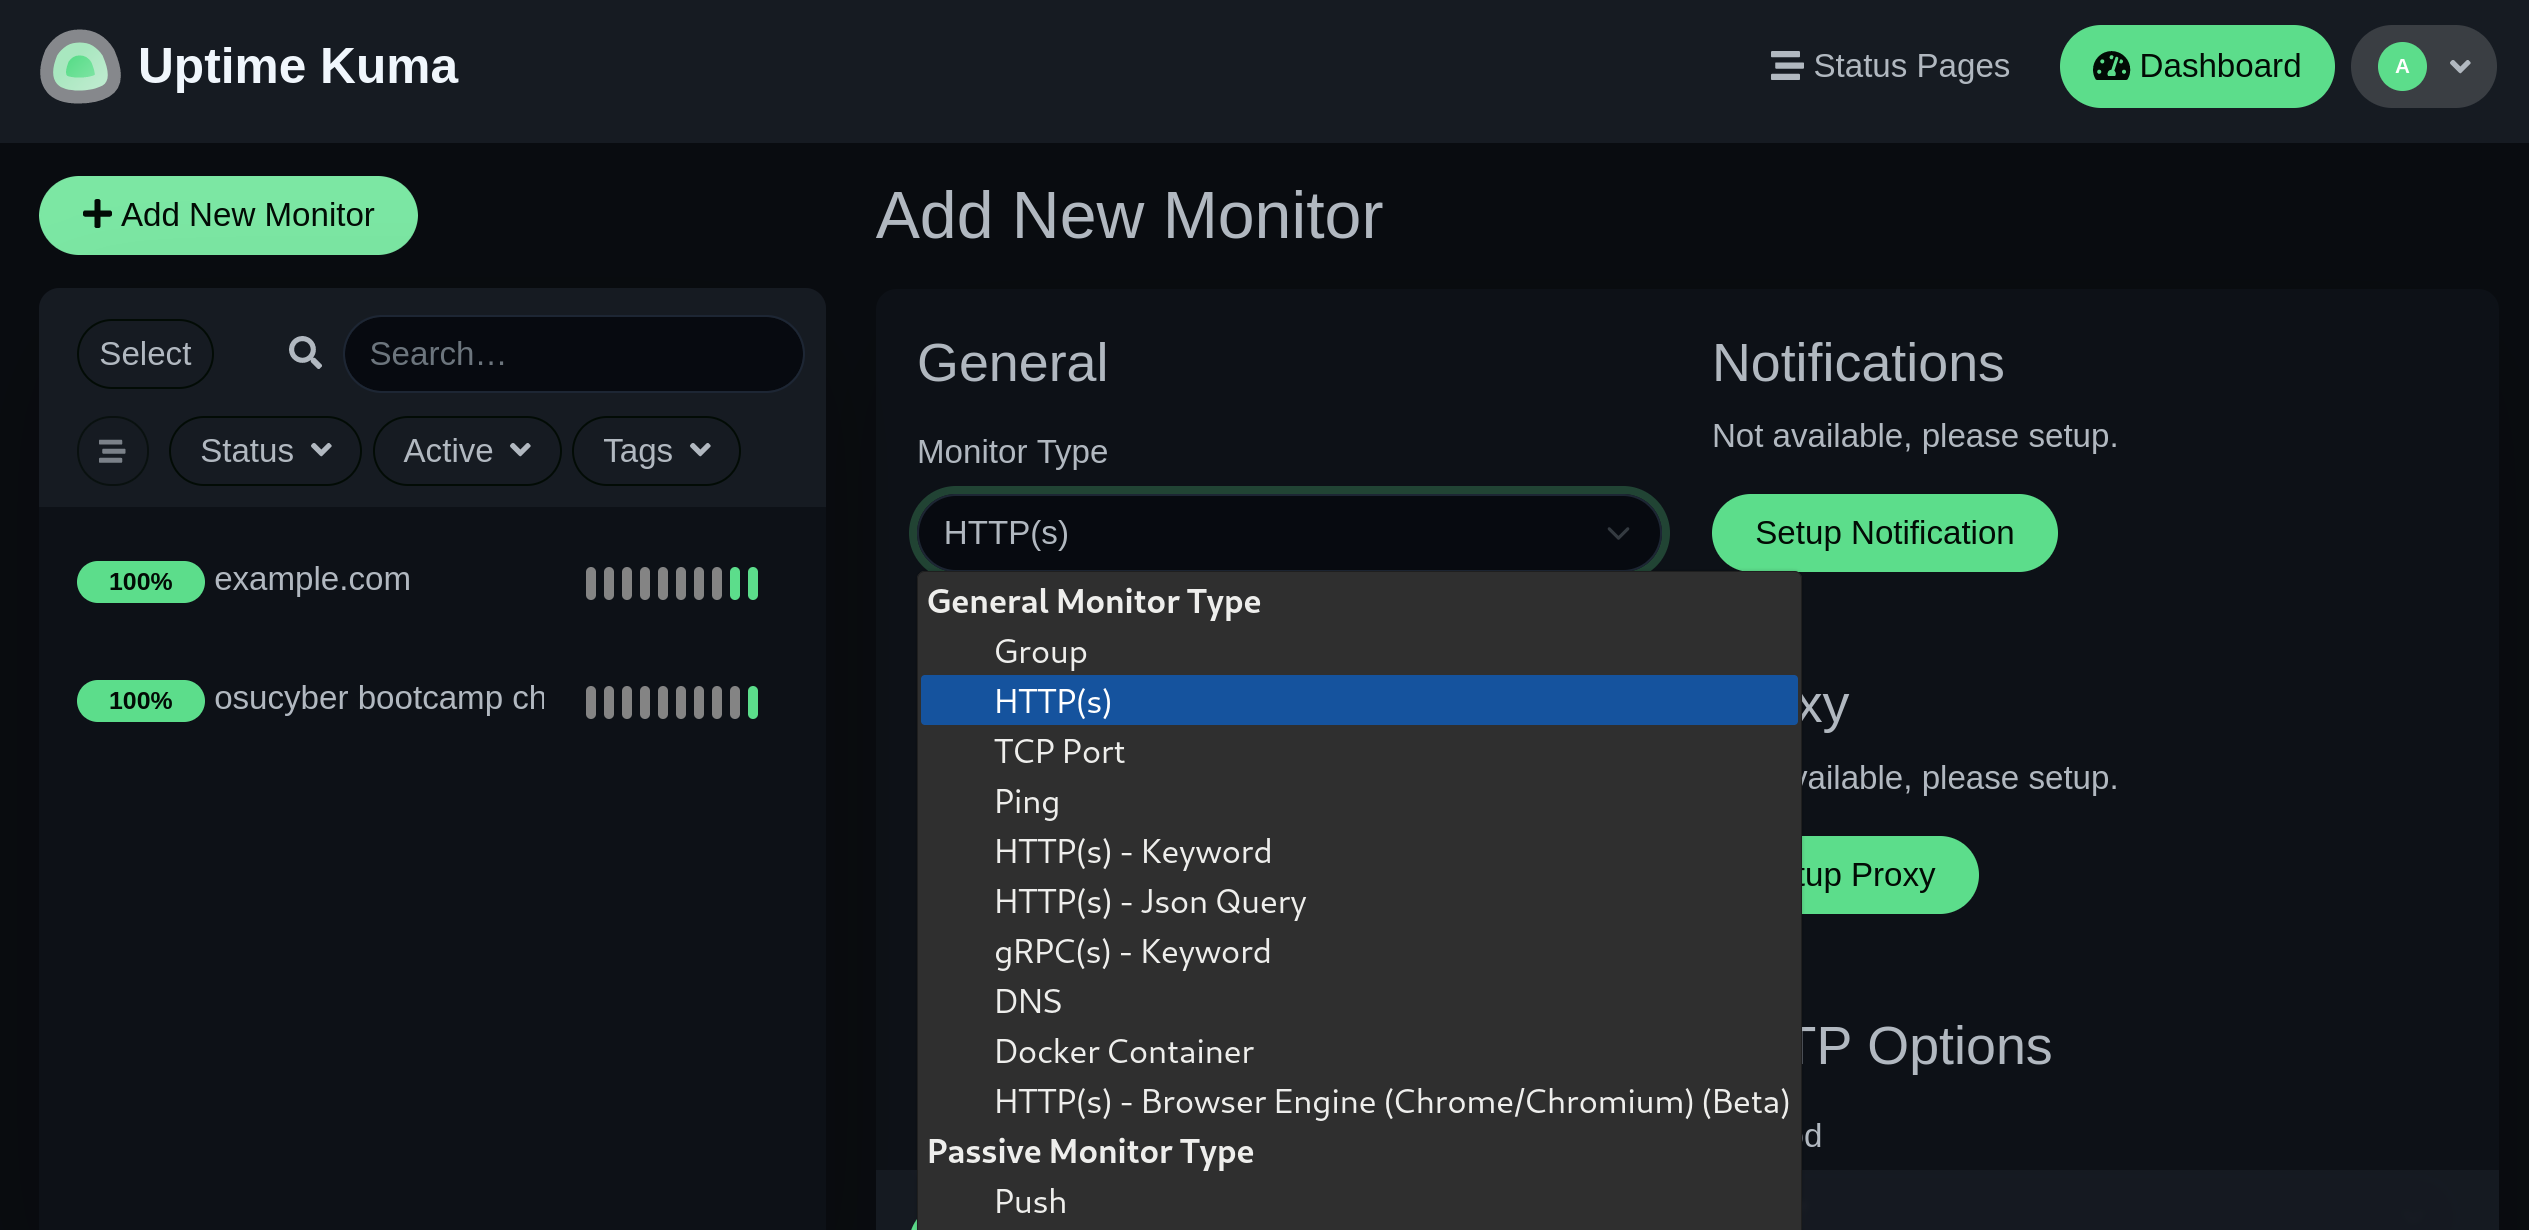Click the plus icon in Add New Monitor
This screenshot has height=1230, width=2529.
(x=97, y=214)
